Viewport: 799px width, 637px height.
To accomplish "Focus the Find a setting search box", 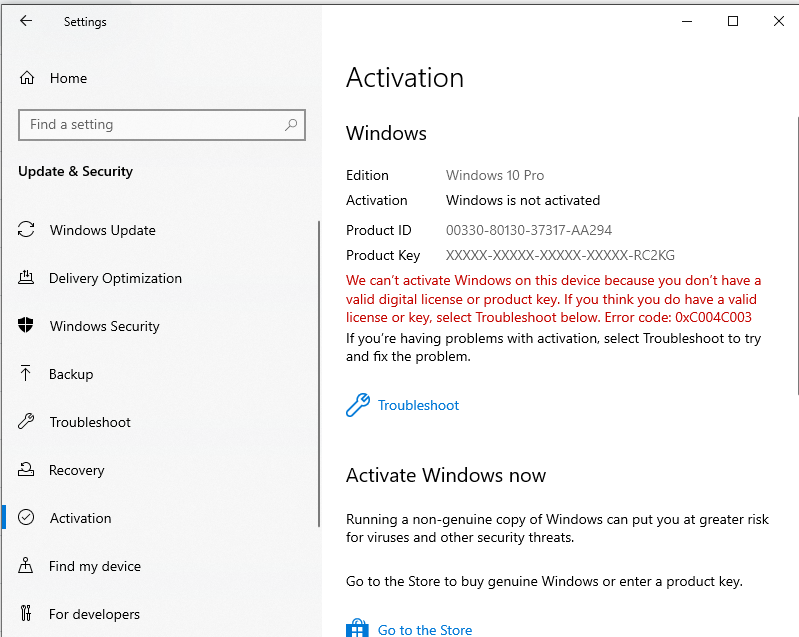I will coord(162,125).
